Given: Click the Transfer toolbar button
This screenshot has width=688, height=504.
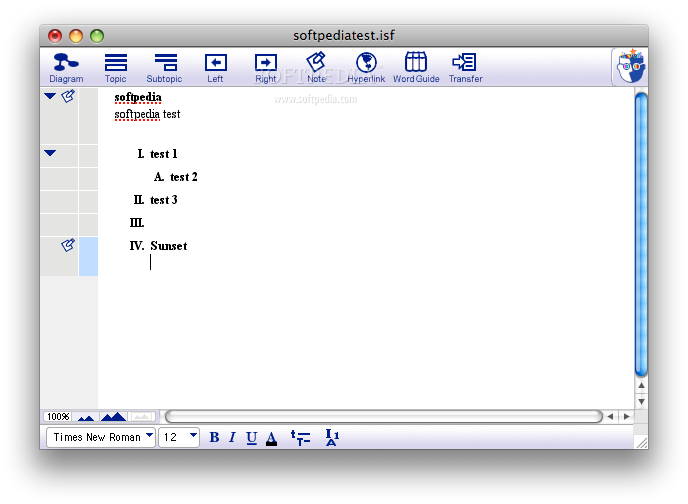Looking at the screenshot, I should pyautogui.click(x=465, y=68).
